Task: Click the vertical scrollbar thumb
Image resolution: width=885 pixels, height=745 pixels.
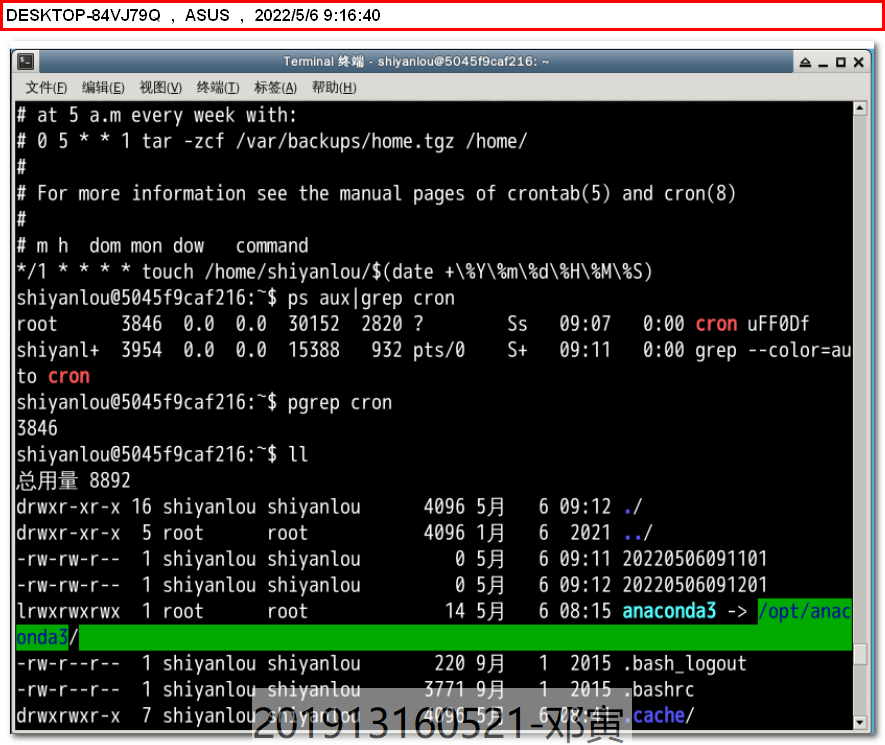Action: pyautogui.click(x=860, y=654)
